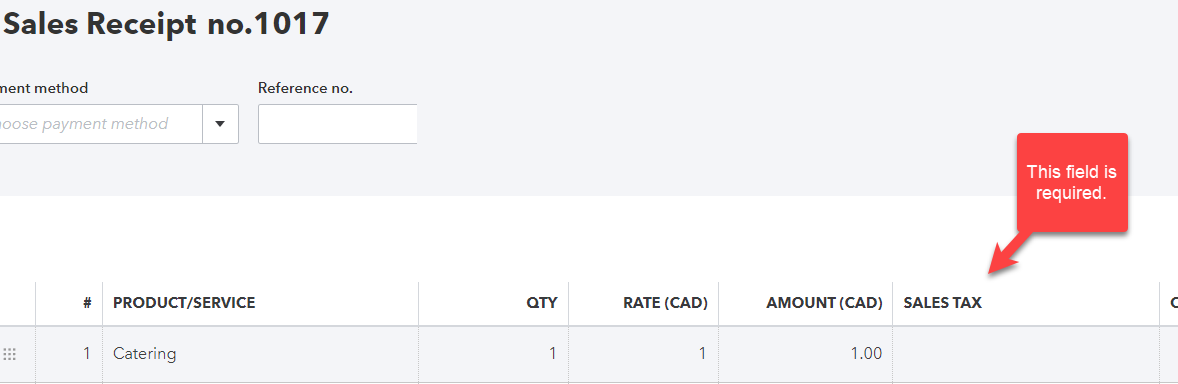Click the red 'This field is required' tooltip
Screen dimensions: 1178x384
point(1071,183)
